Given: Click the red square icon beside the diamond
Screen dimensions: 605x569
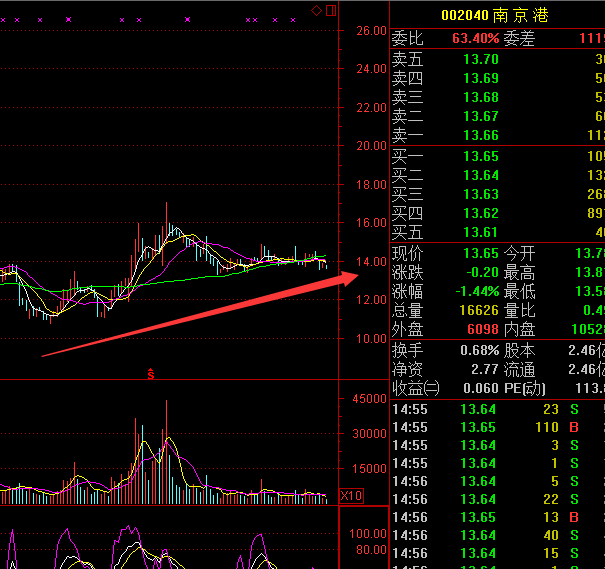Looking at the screenshot, I should tap(331, 10).
